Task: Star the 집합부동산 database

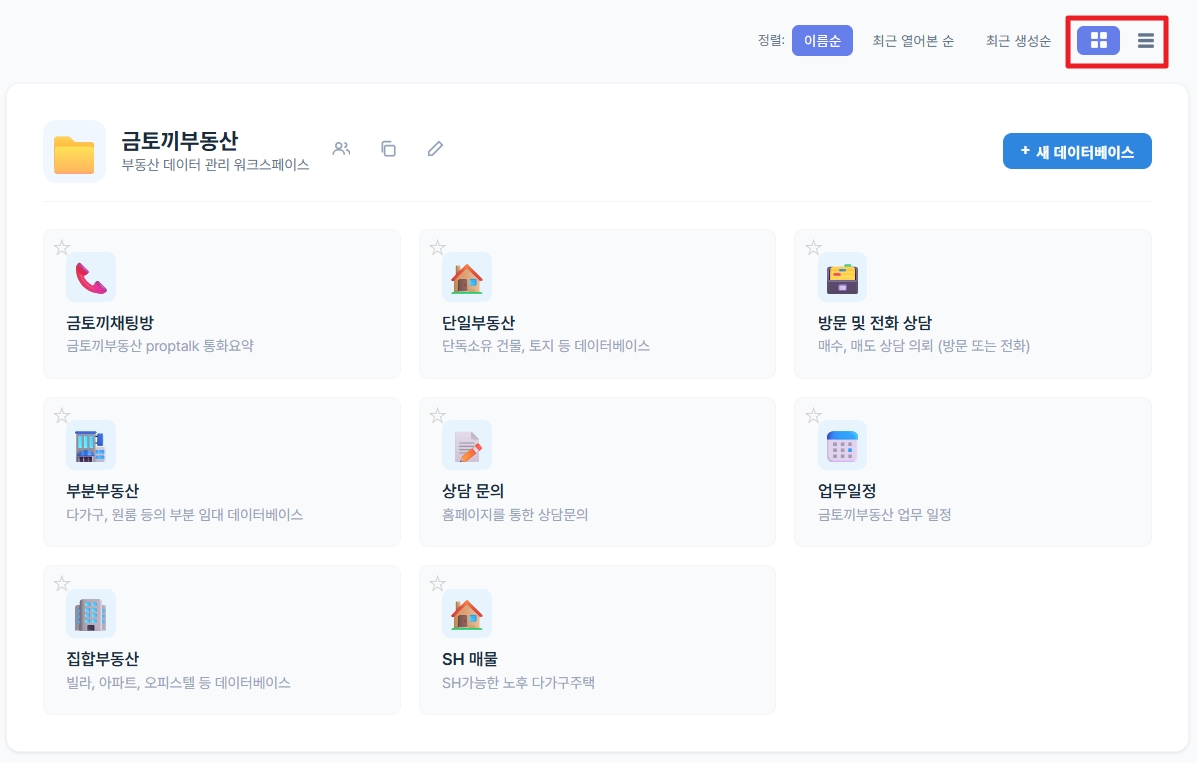Action: 62,584
